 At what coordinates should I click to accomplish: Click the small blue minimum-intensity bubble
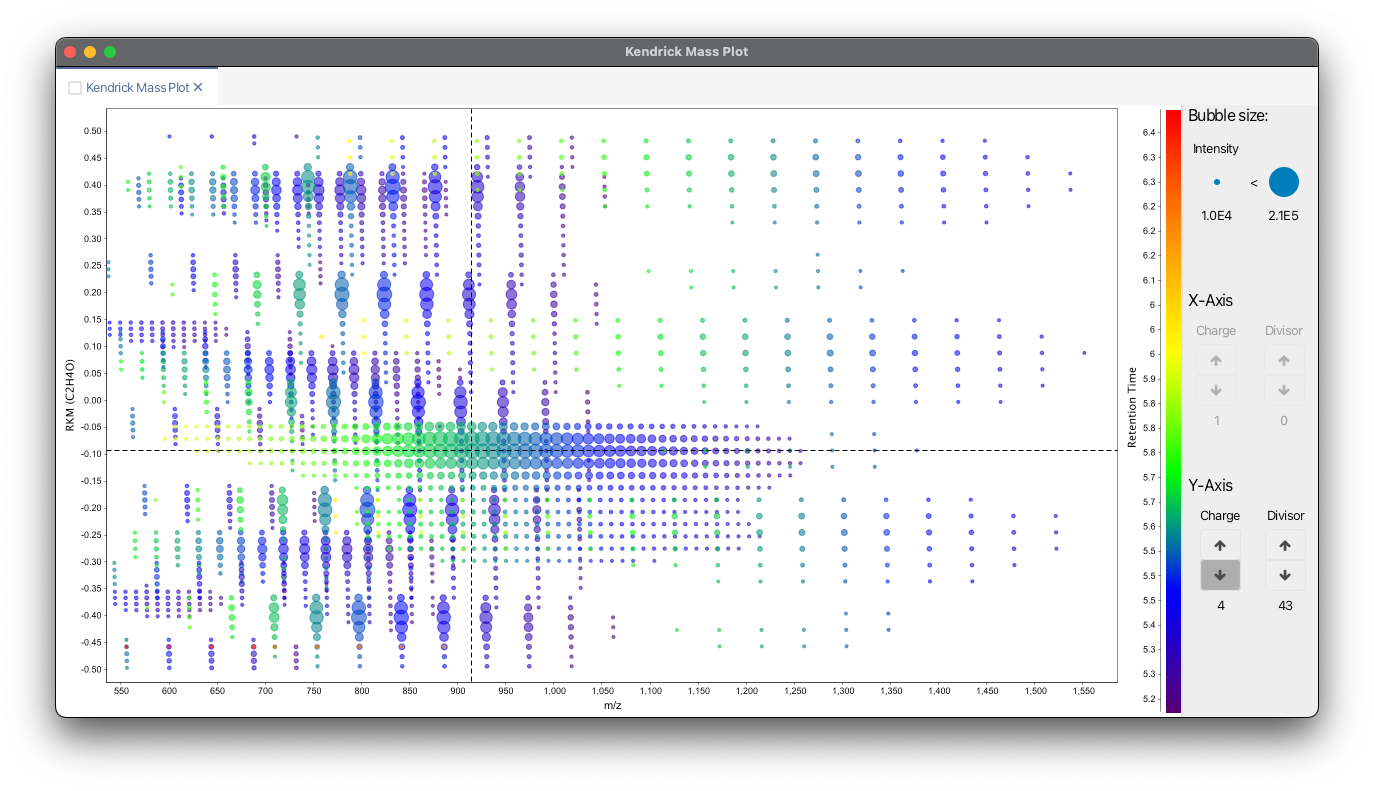tap(1216, 182)
